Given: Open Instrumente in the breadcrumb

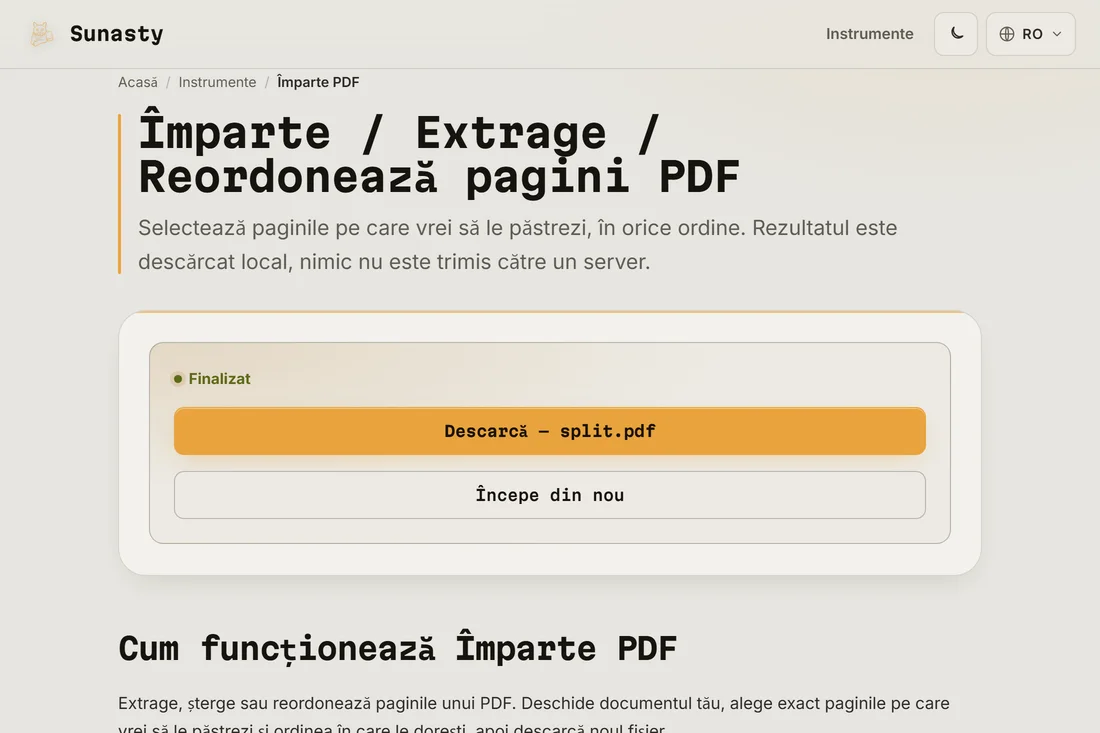Looking at the screenshot, I should coord(217,82).
